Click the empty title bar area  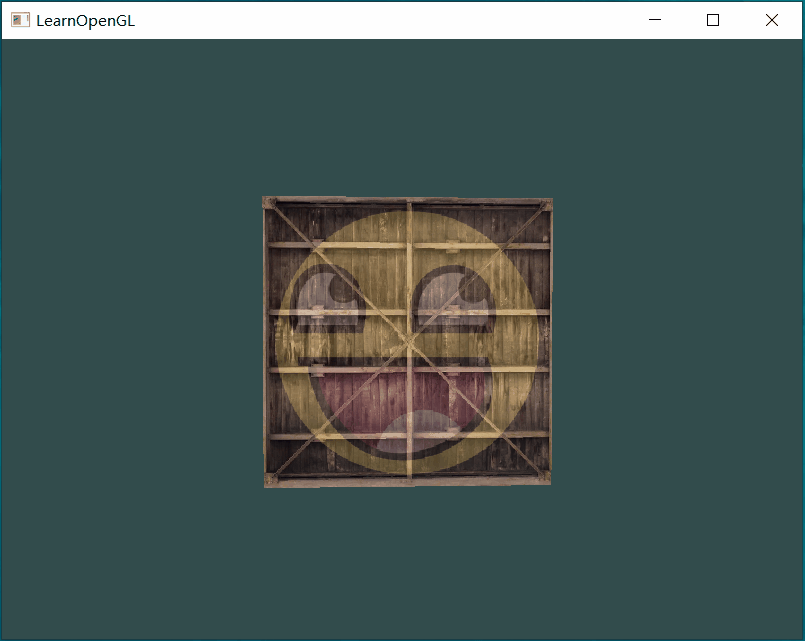click(380, 20)
